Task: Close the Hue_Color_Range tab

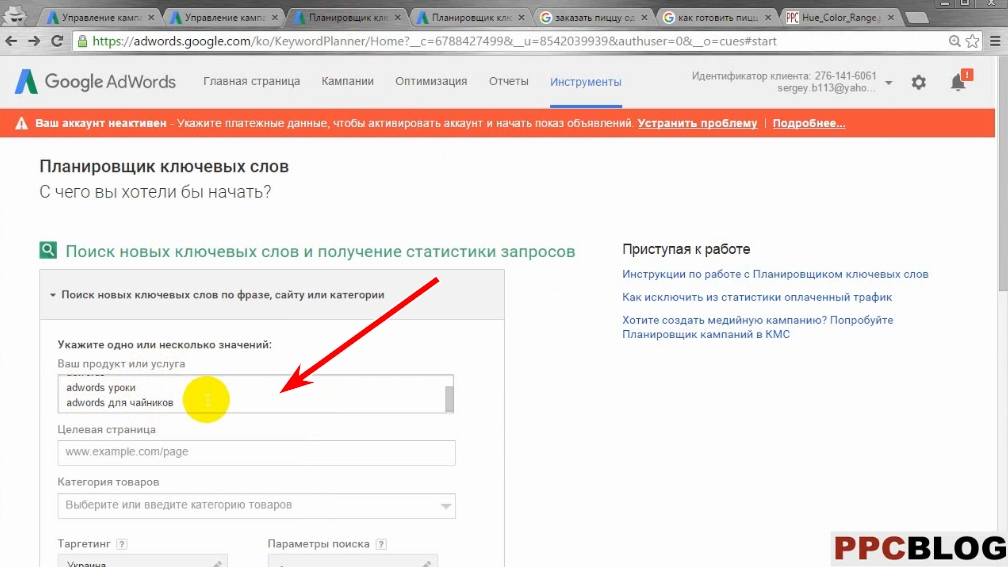Action: click(891, 17)
